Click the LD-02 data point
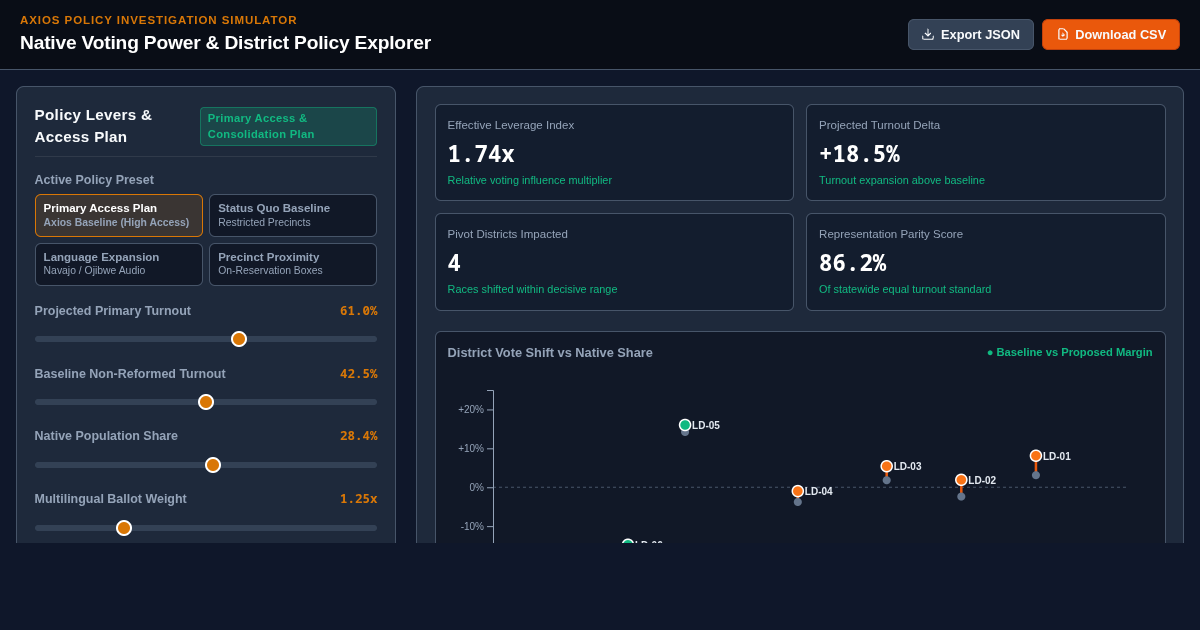The image size is (1200, 630). pos(961,480)
